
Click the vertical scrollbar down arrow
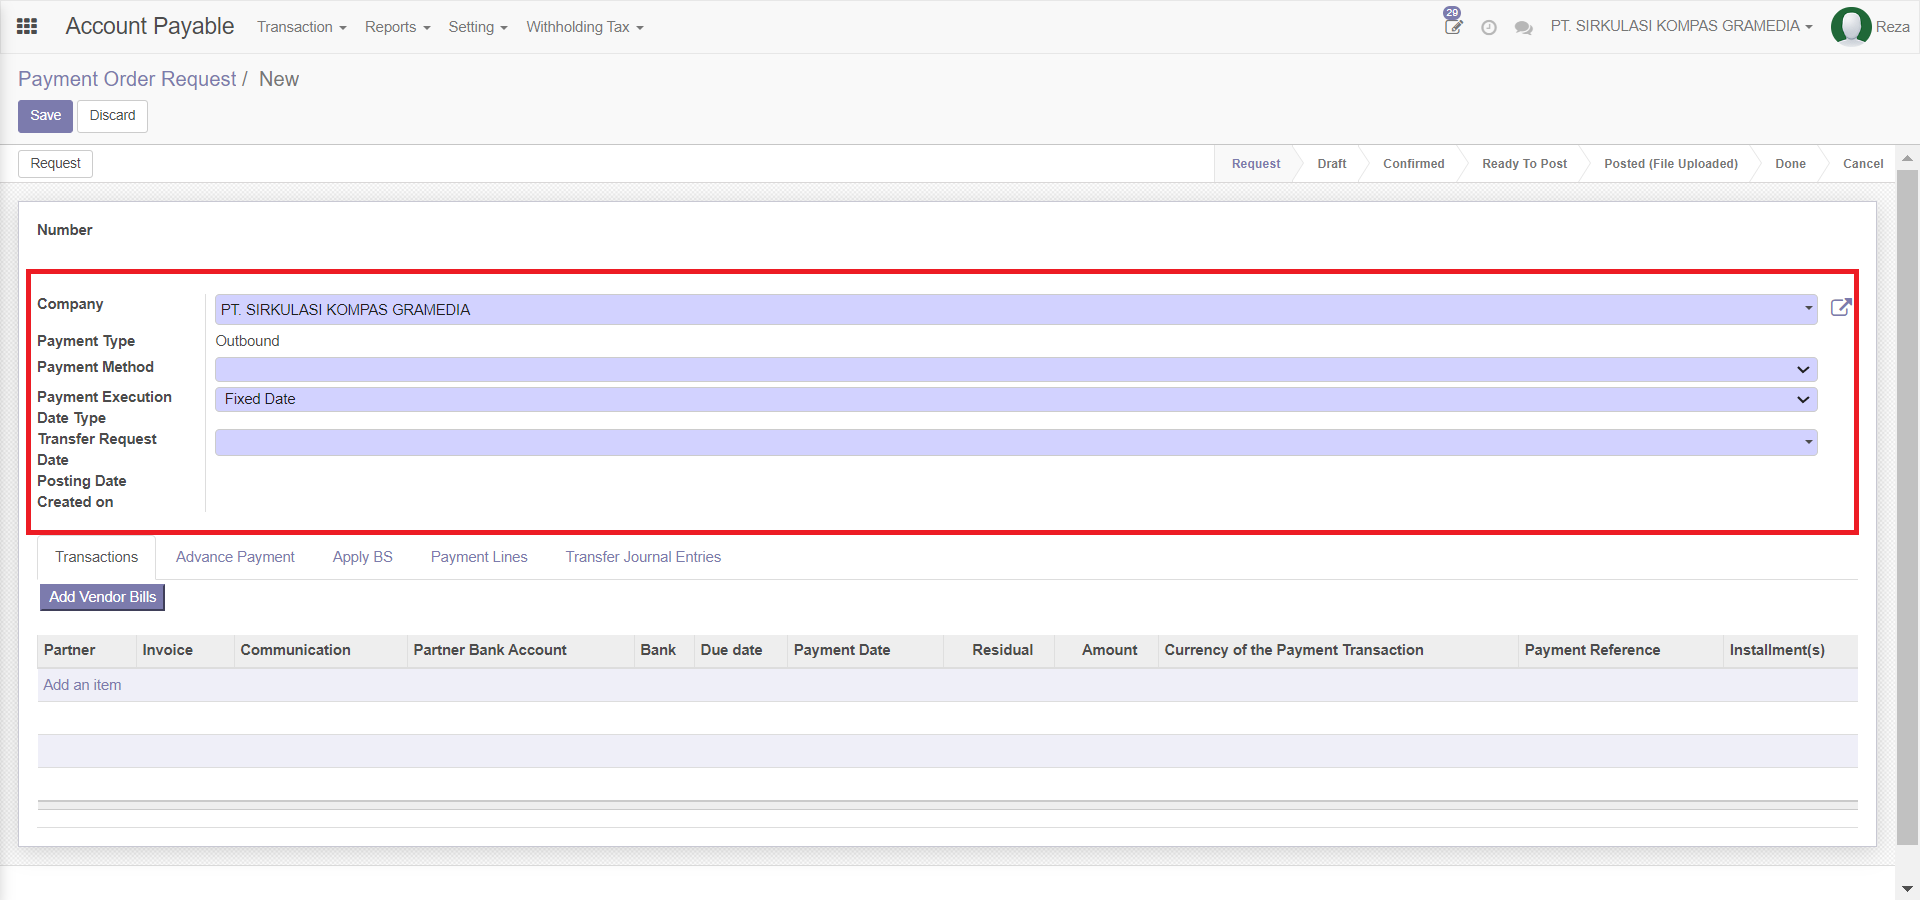1907,888
